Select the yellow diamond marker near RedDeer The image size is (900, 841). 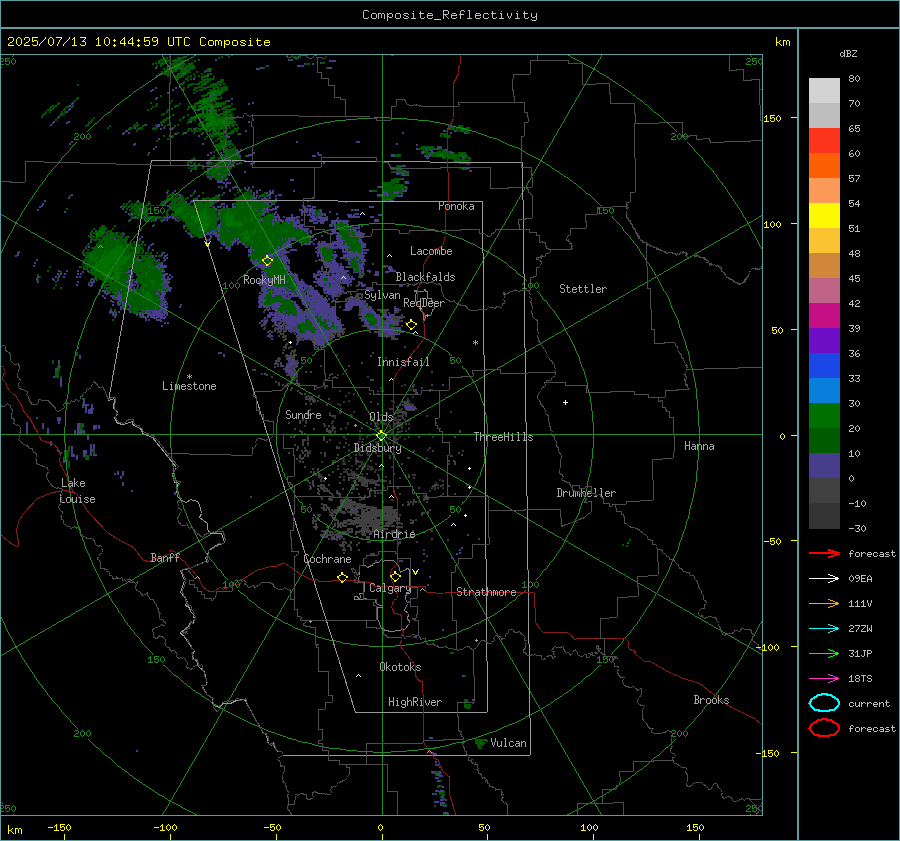411,325
